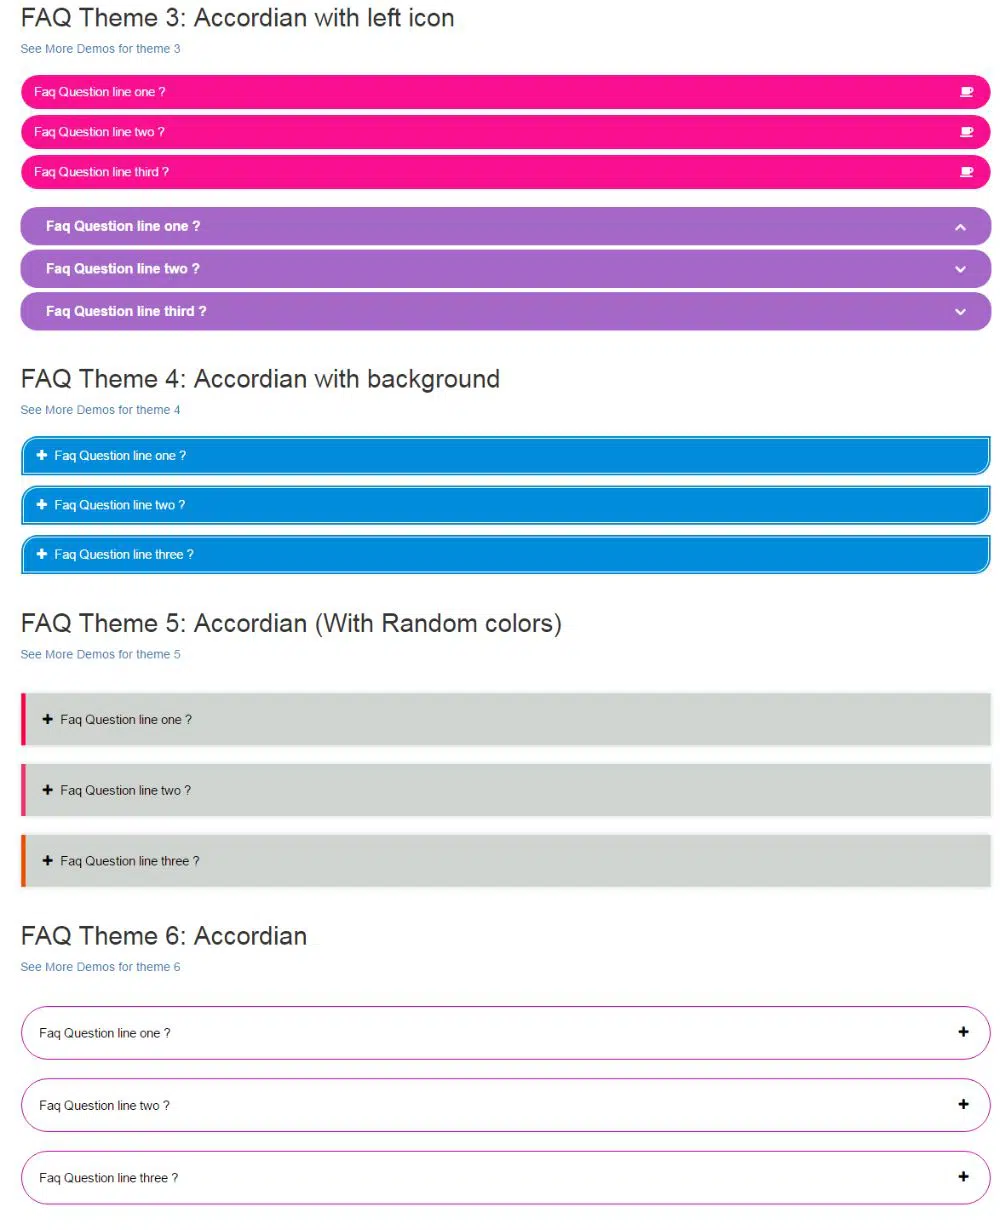Follow See More Demos for theme 5 link
This screenshot has height=1230, width=1000.
[100, 655]
